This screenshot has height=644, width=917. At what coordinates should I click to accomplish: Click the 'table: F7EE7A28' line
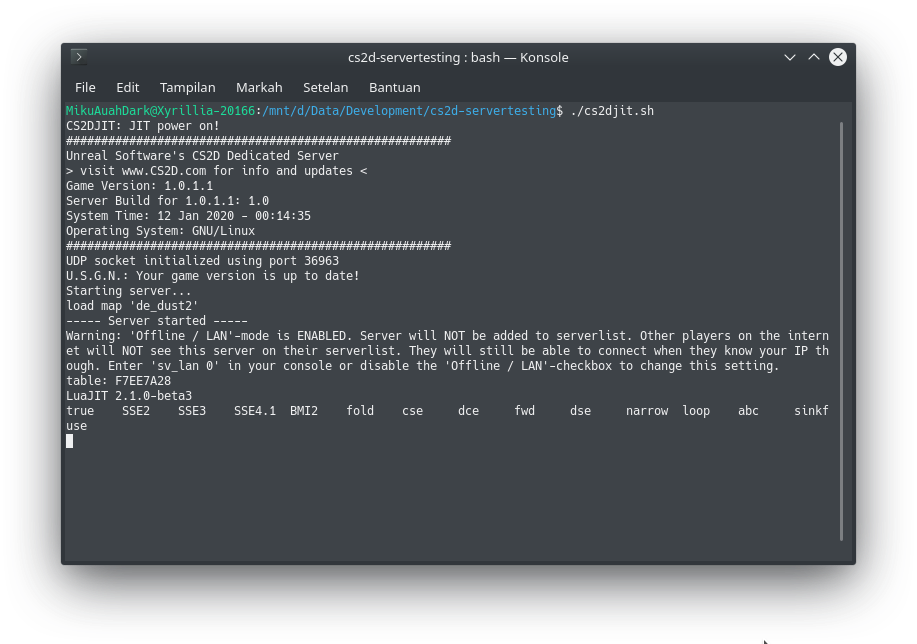point(118,381)
